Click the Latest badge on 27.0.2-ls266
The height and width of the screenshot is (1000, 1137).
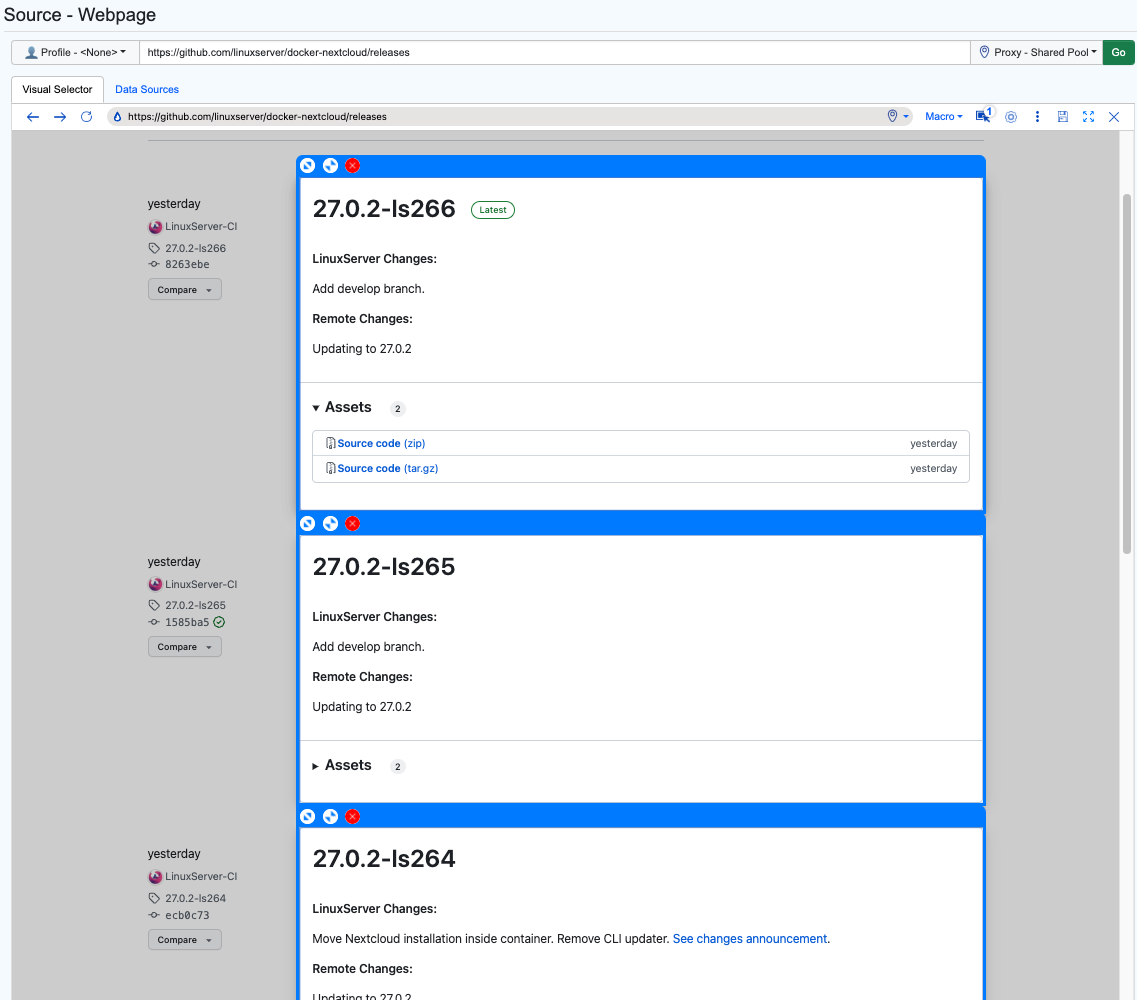click(493, 210)
